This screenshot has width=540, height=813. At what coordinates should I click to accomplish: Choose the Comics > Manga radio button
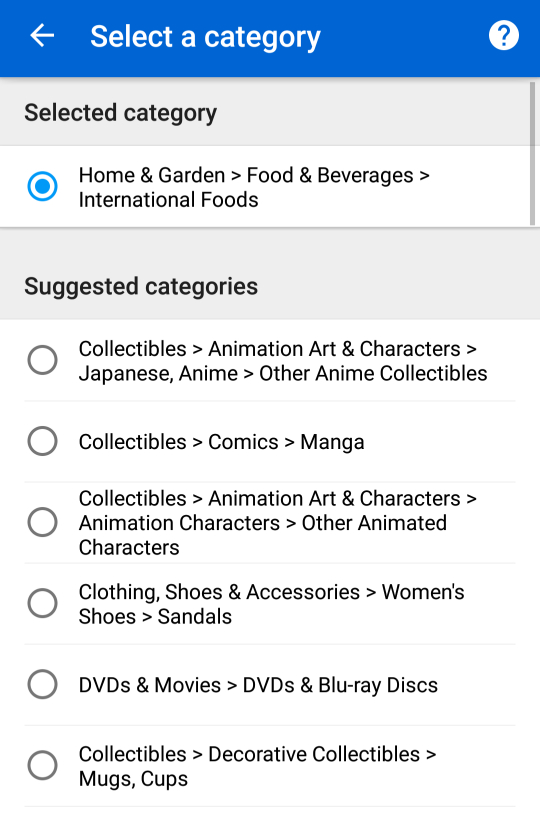tap(43, 441)
